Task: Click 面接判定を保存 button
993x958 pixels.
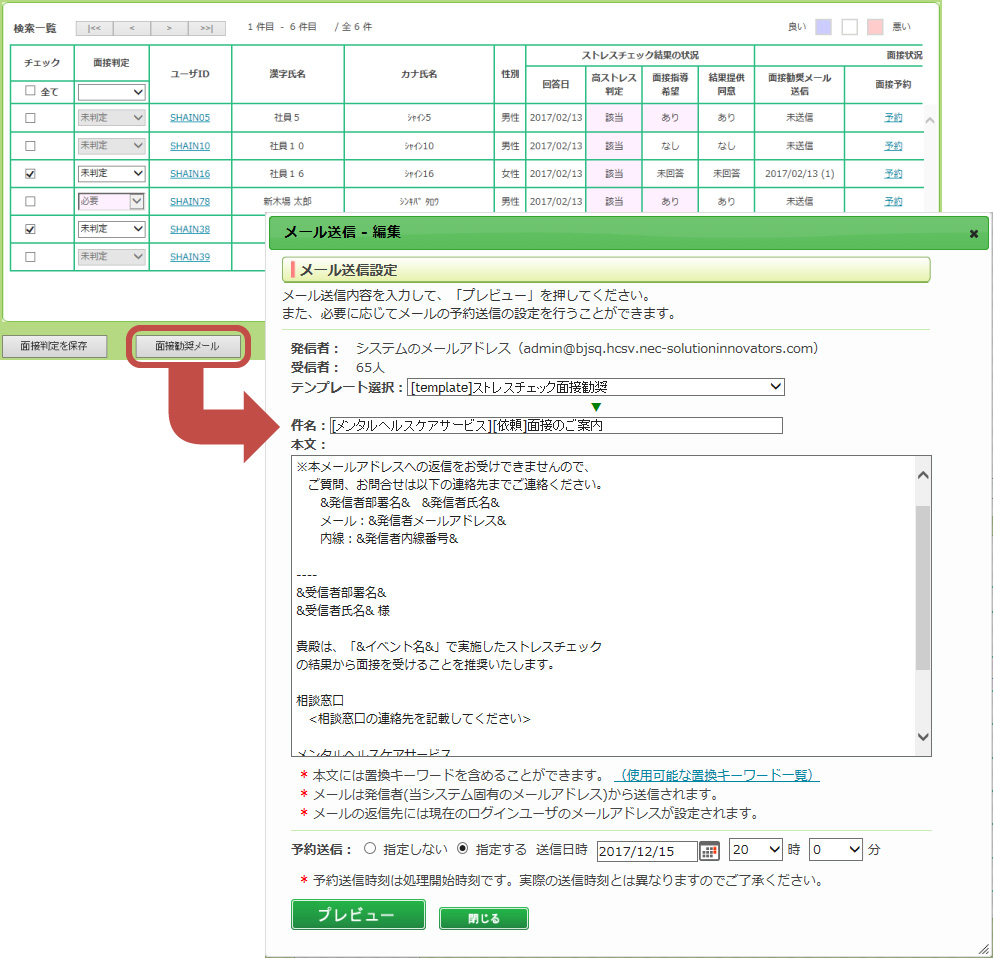Action: tap(54, 346)
